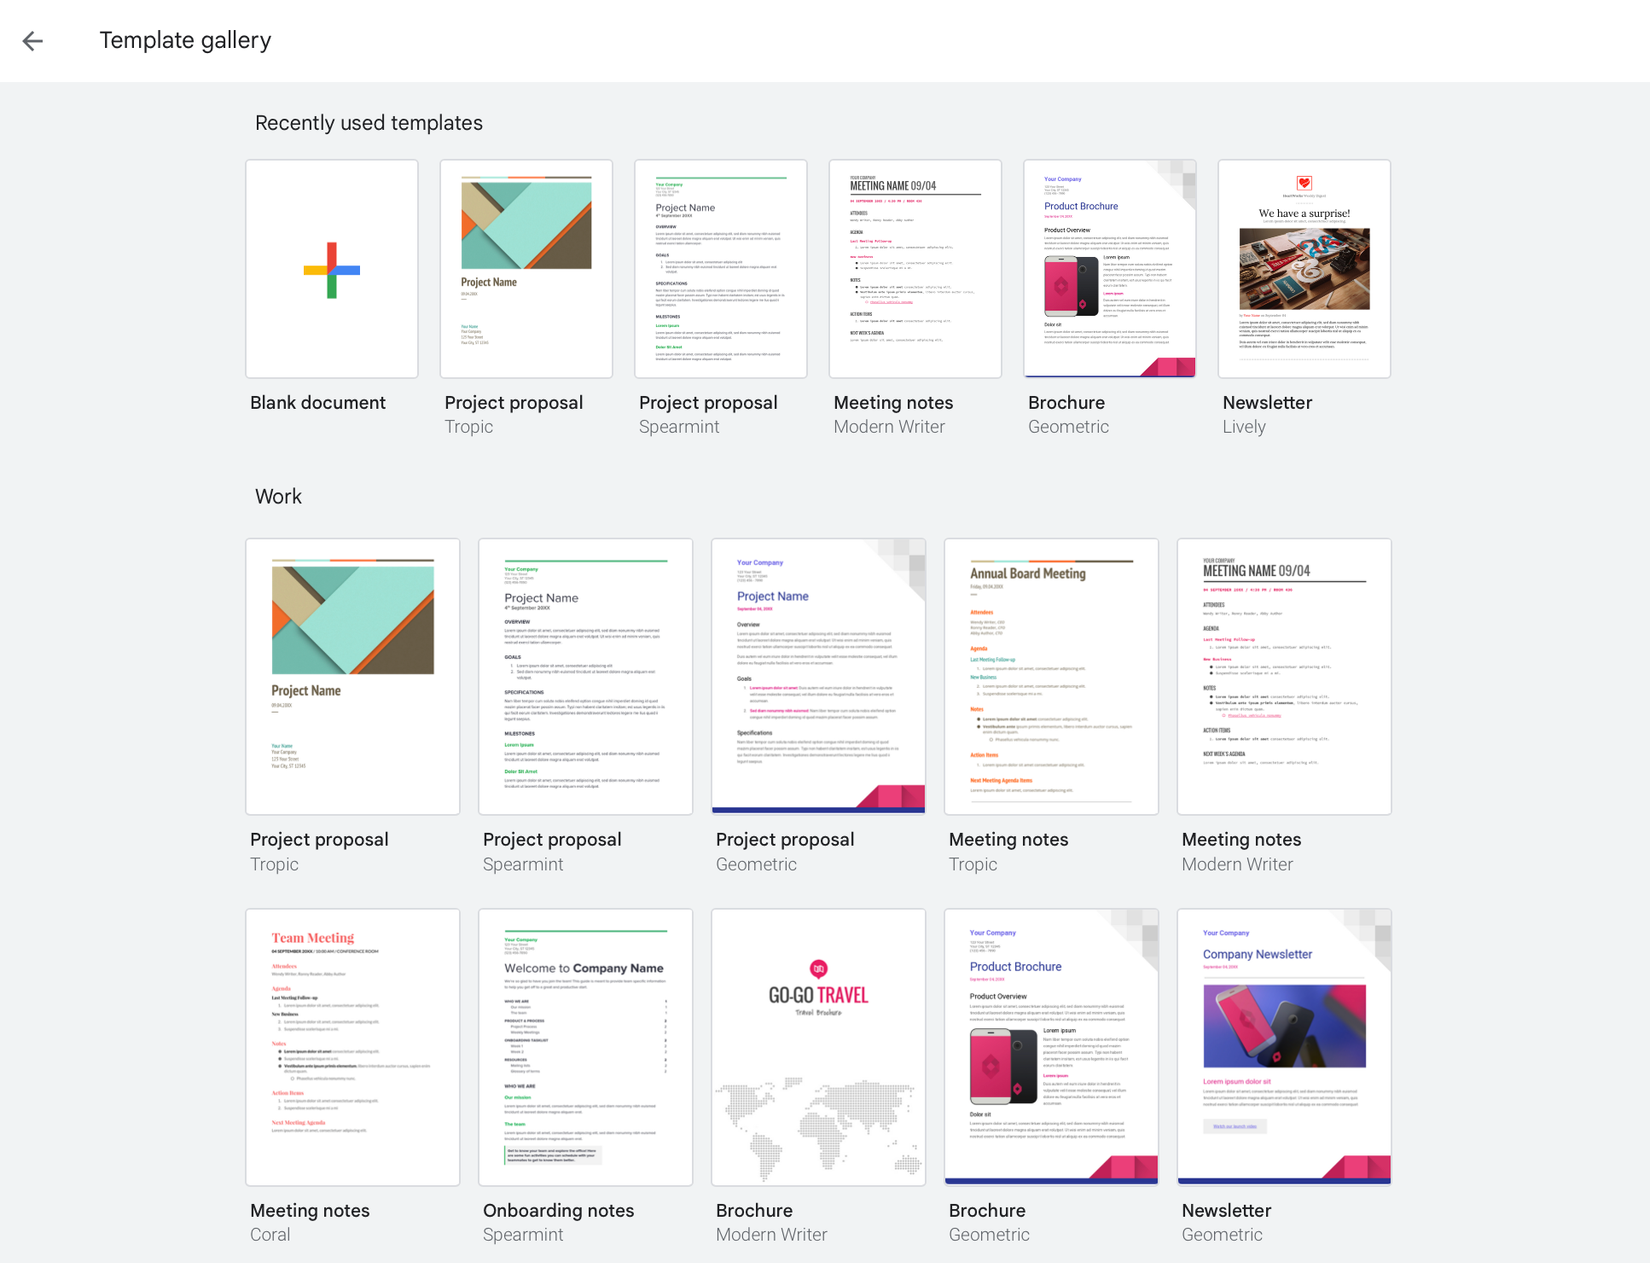
Task: Open recently used Project proposal Tropic thumbnail
Action: point(526,269)
